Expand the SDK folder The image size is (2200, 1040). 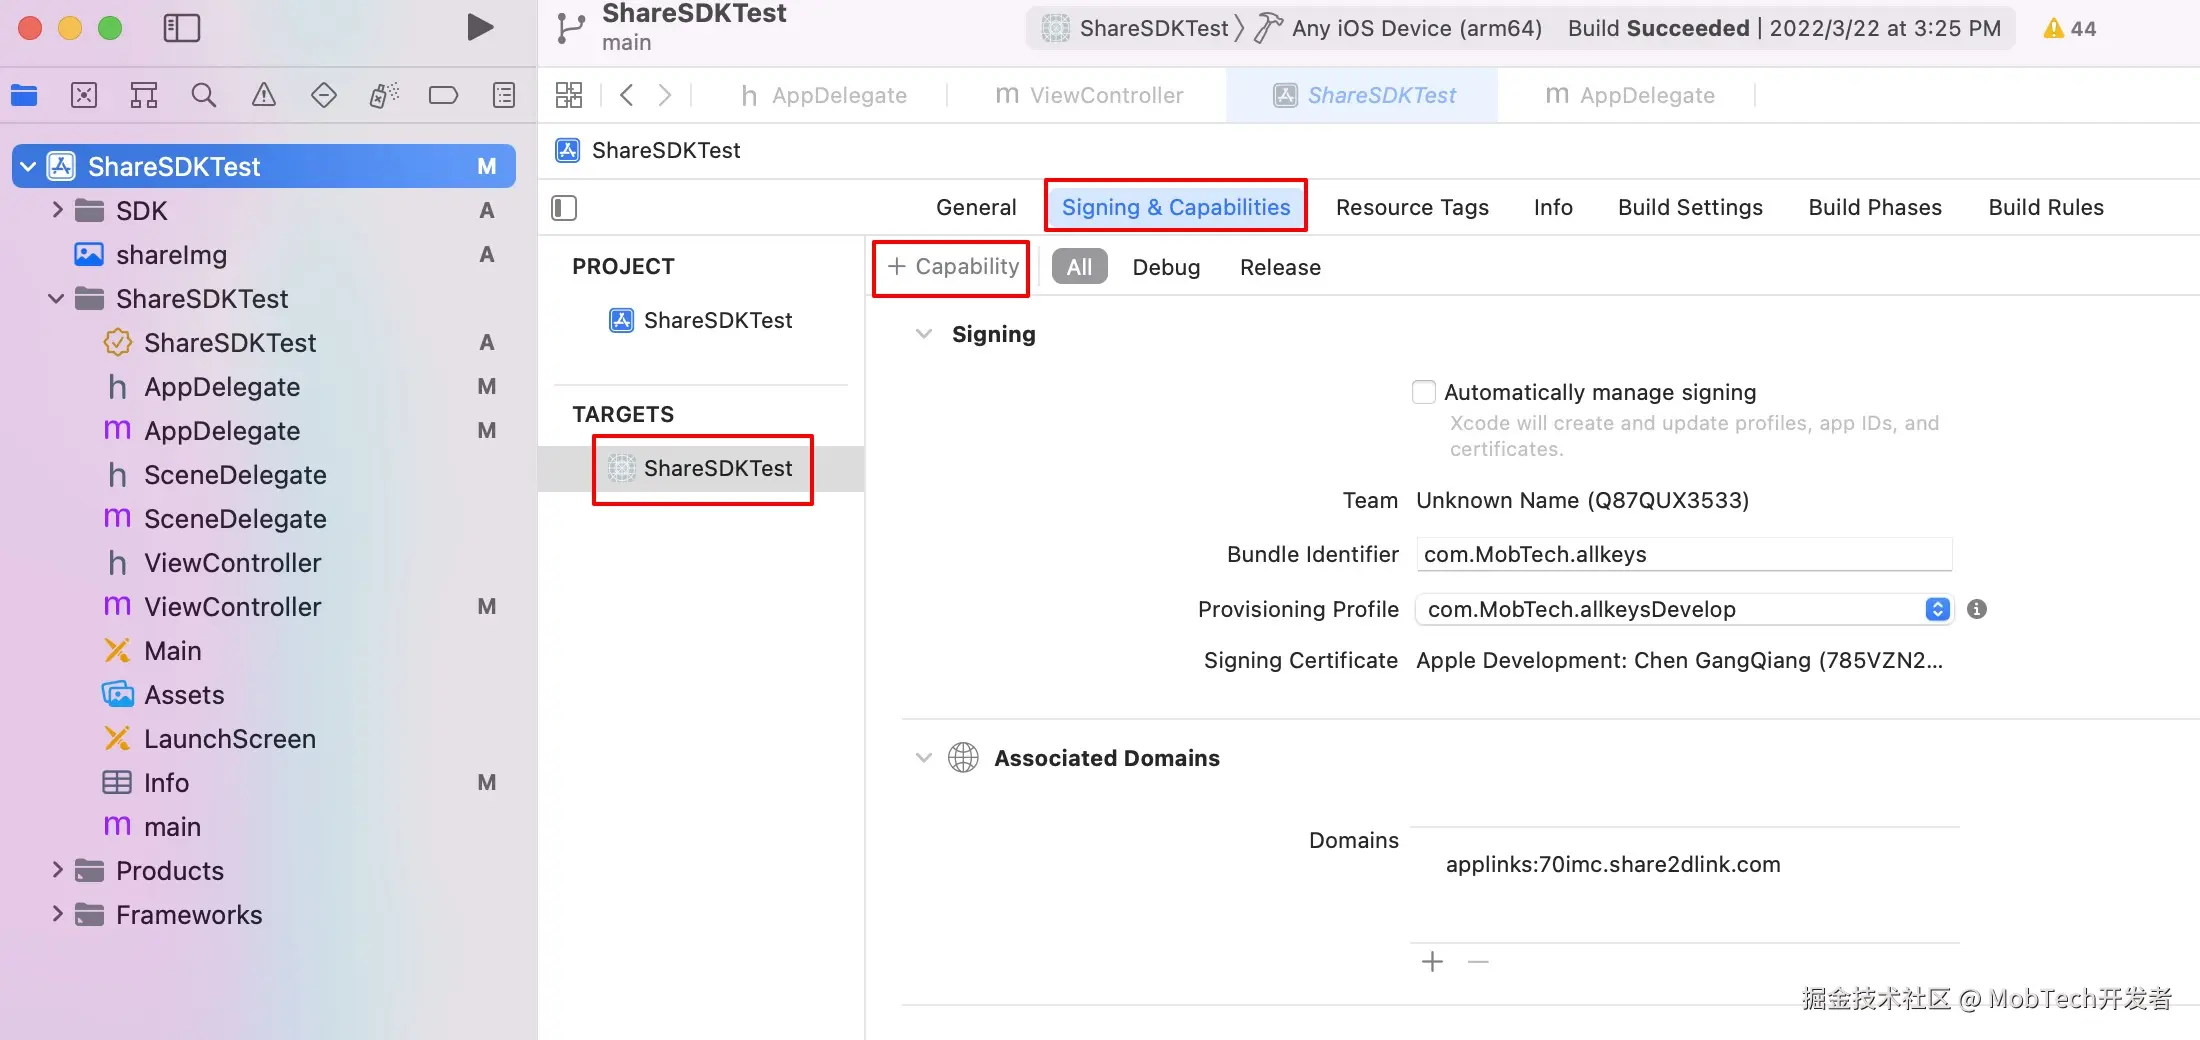point(57,210)
